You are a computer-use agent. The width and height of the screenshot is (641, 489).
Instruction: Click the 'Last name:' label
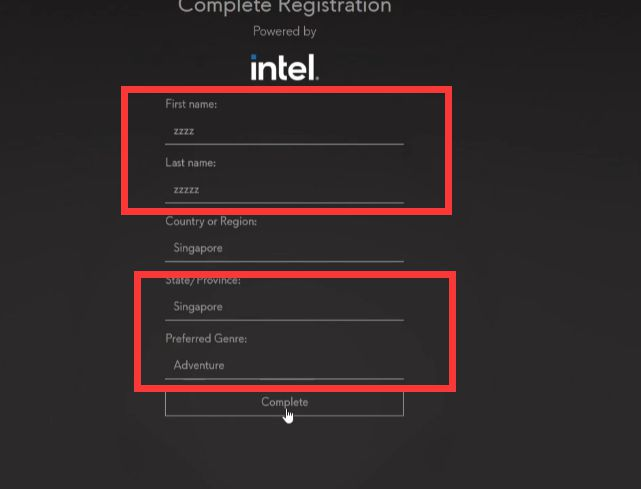[191, 163]
